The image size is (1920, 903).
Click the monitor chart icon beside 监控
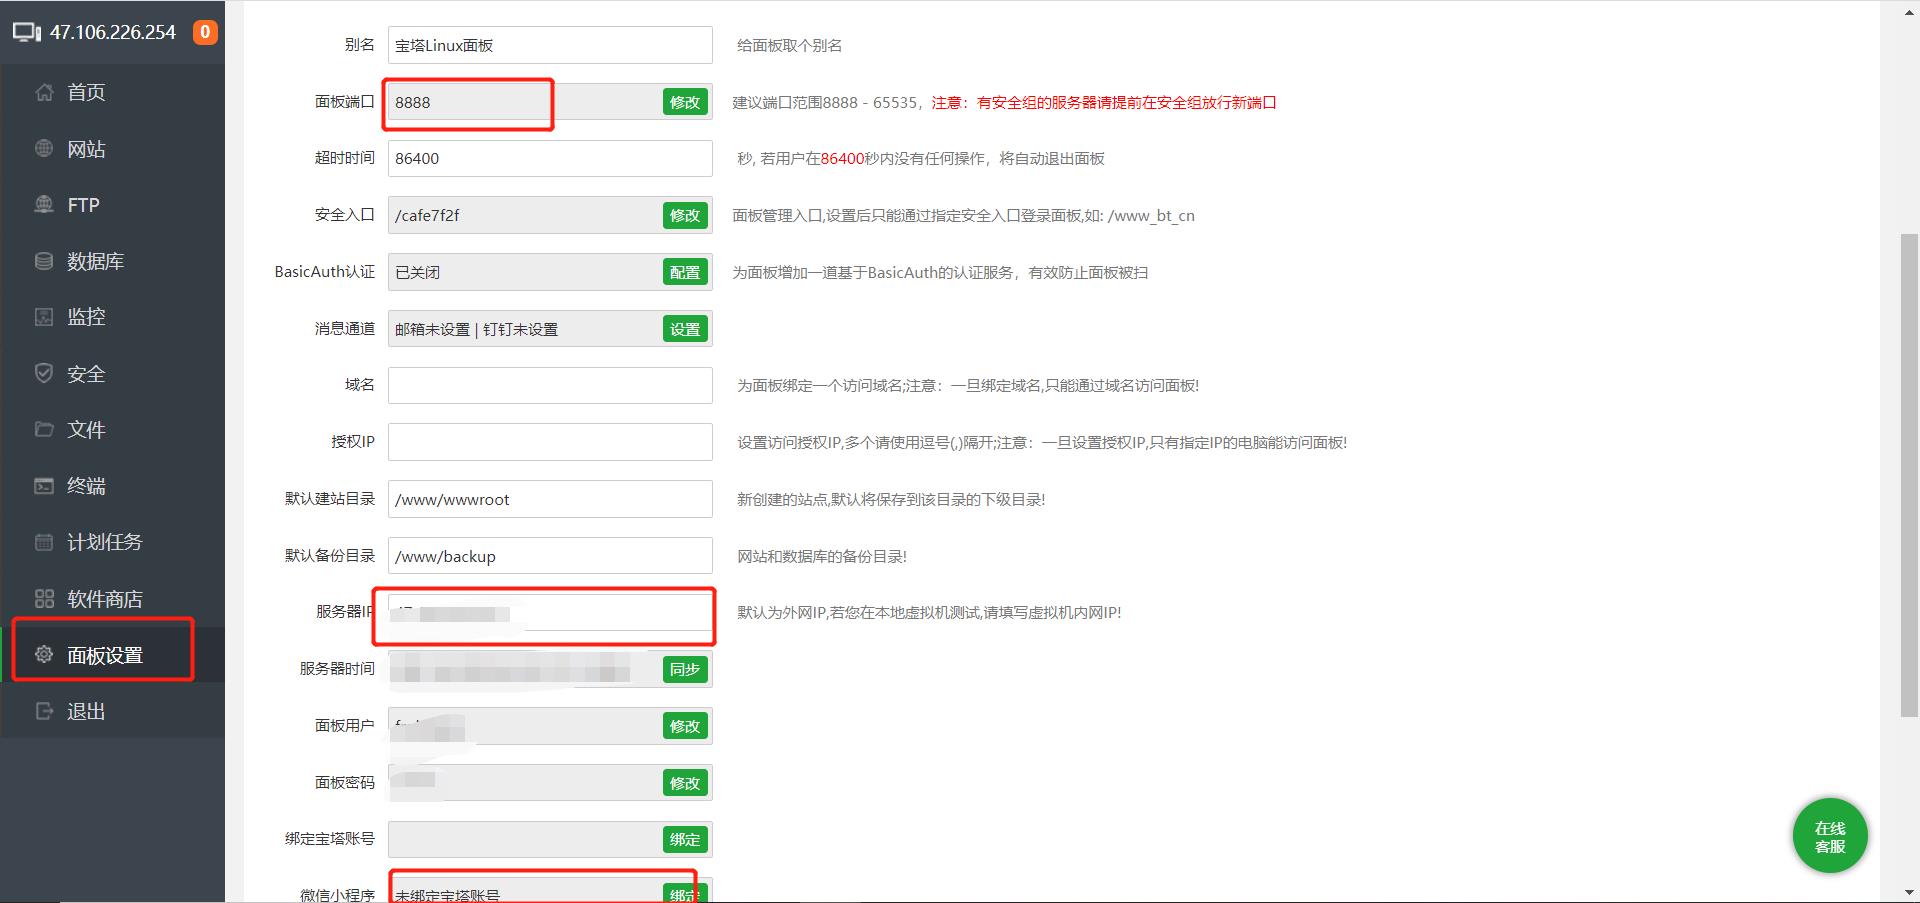pos(44,317)
